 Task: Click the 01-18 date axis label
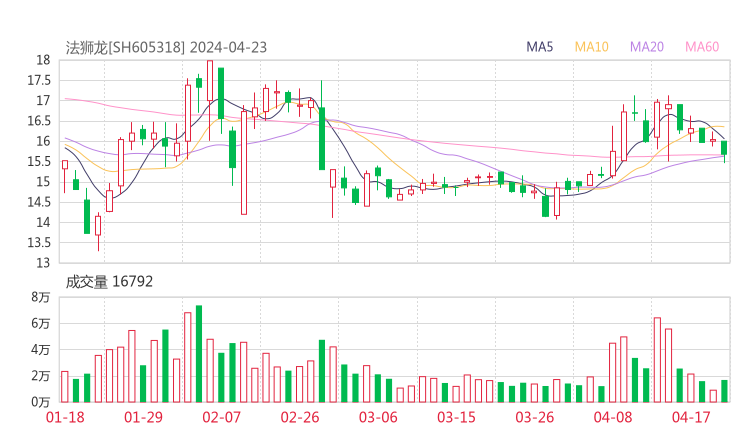coord(65,417)
